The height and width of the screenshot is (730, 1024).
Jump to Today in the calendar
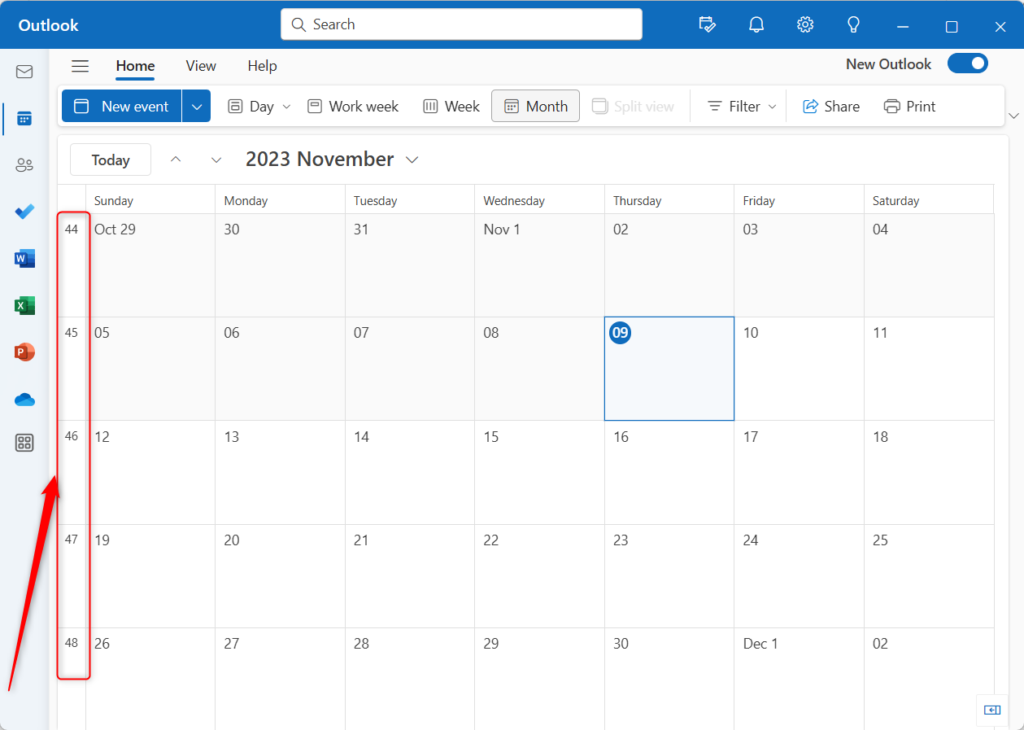coord(110,159)
